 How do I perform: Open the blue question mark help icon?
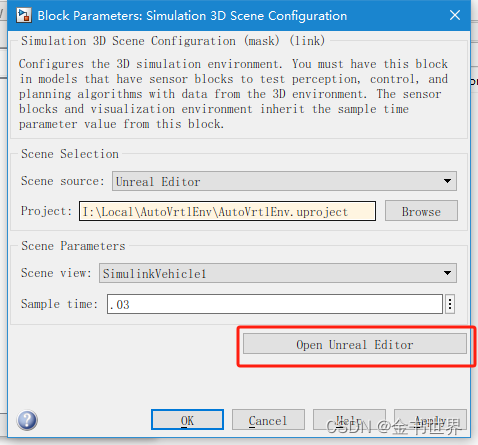[x=27, y=420]
